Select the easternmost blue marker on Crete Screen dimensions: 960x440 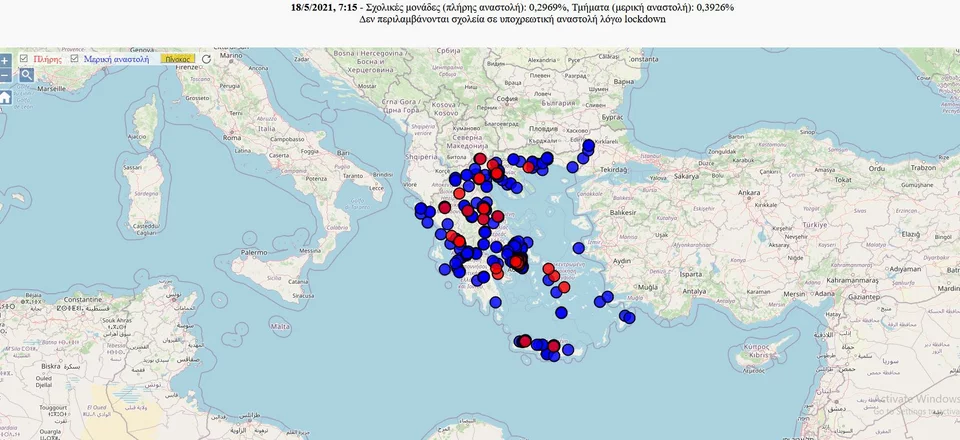568,350
